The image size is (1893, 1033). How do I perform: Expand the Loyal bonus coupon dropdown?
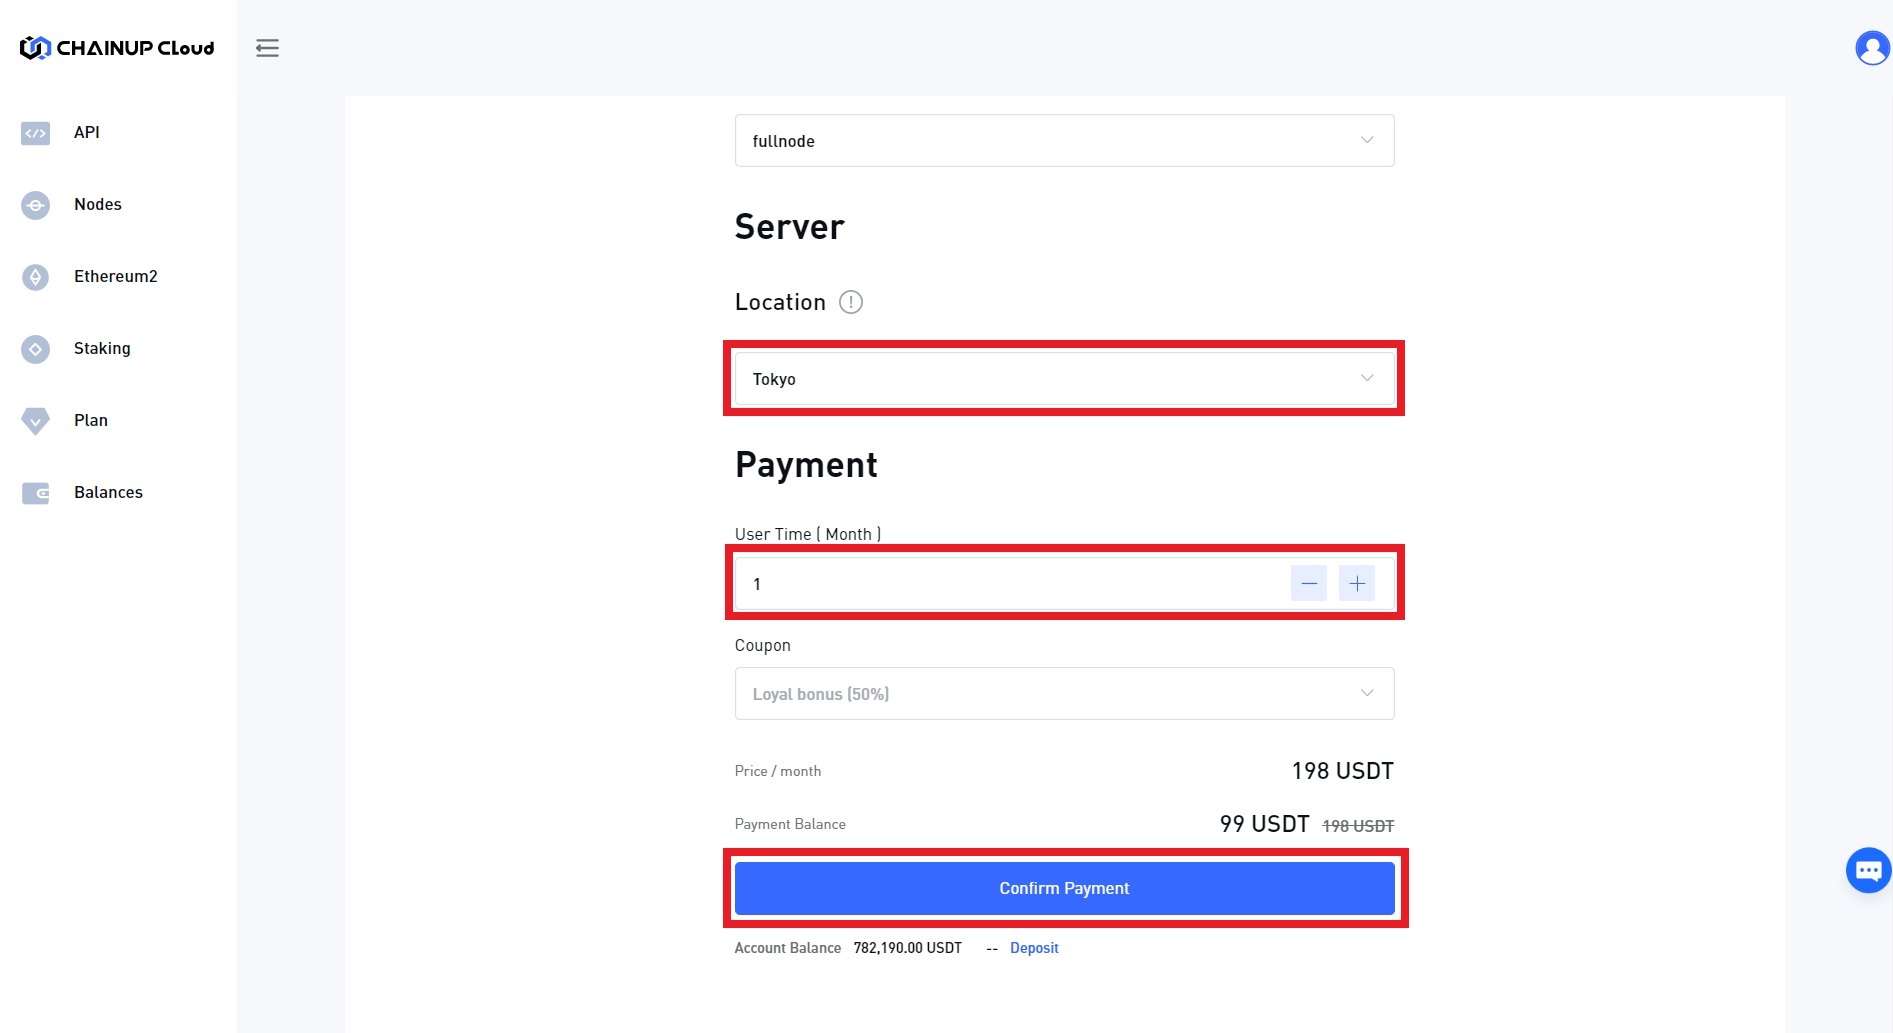click(1064, 694)
